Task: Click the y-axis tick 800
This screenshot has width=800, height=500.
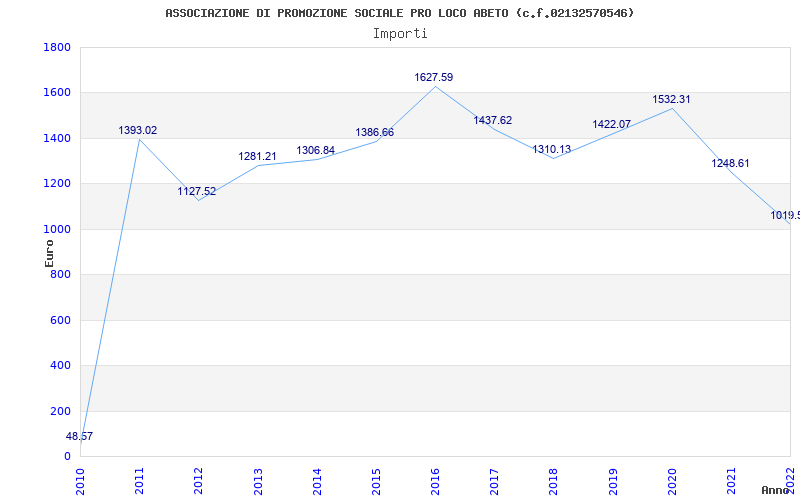Action: [61, 274]
